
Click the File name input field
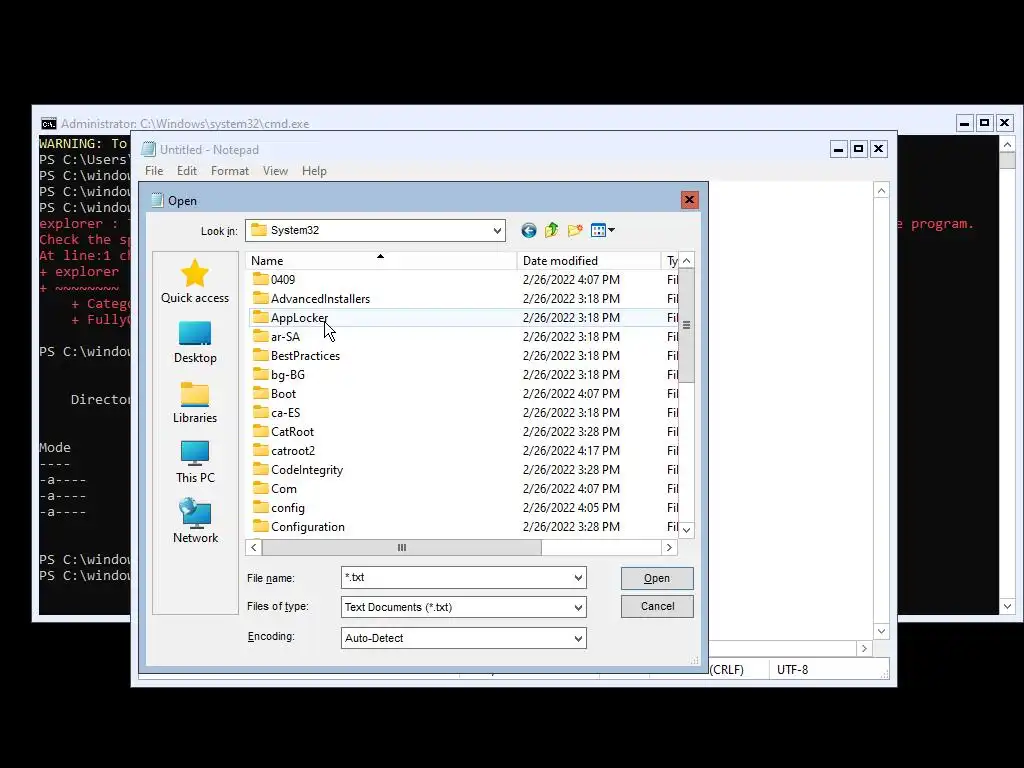[456, 578]
